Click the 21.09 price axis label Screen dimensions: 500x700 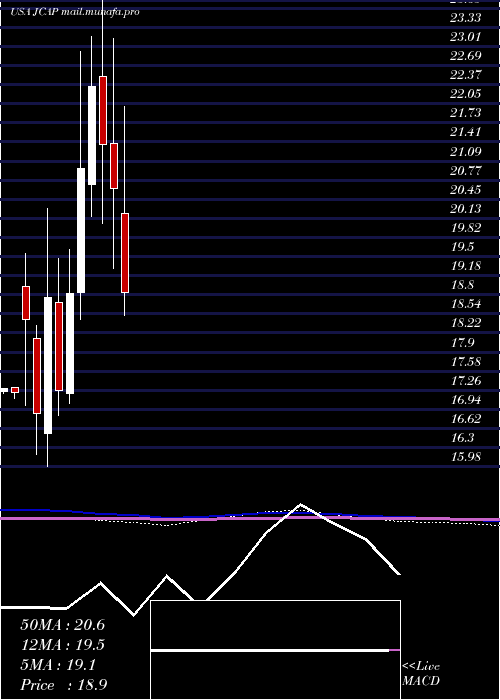point(466,151)
